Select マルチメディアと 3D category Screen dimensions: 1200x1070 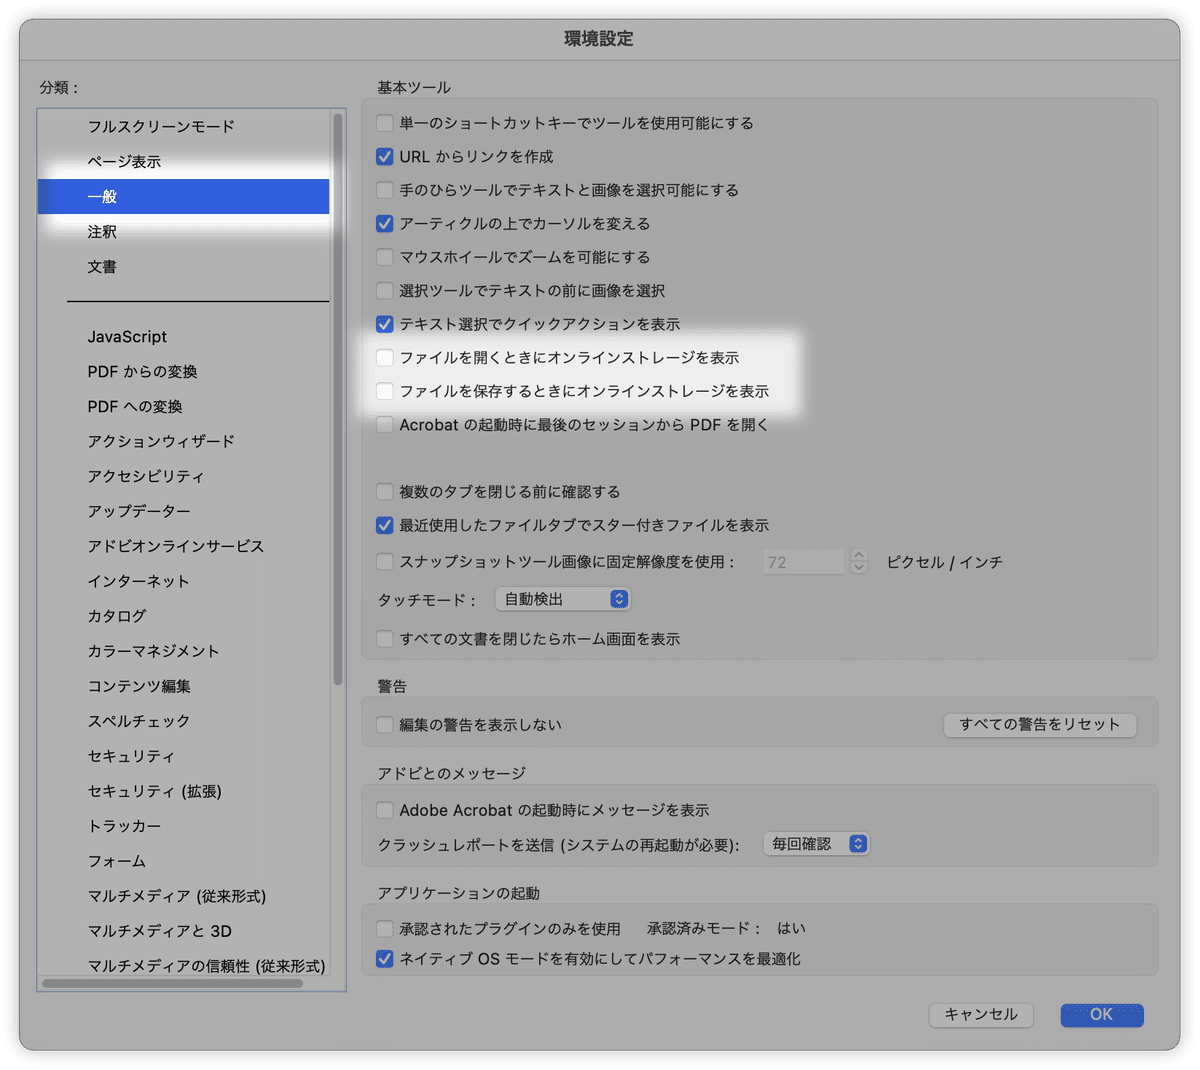(184, 932)
